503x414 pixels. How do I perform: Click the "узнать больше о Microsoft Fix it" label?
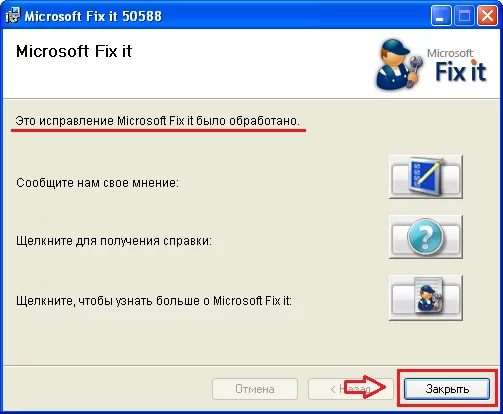(154, 301)
